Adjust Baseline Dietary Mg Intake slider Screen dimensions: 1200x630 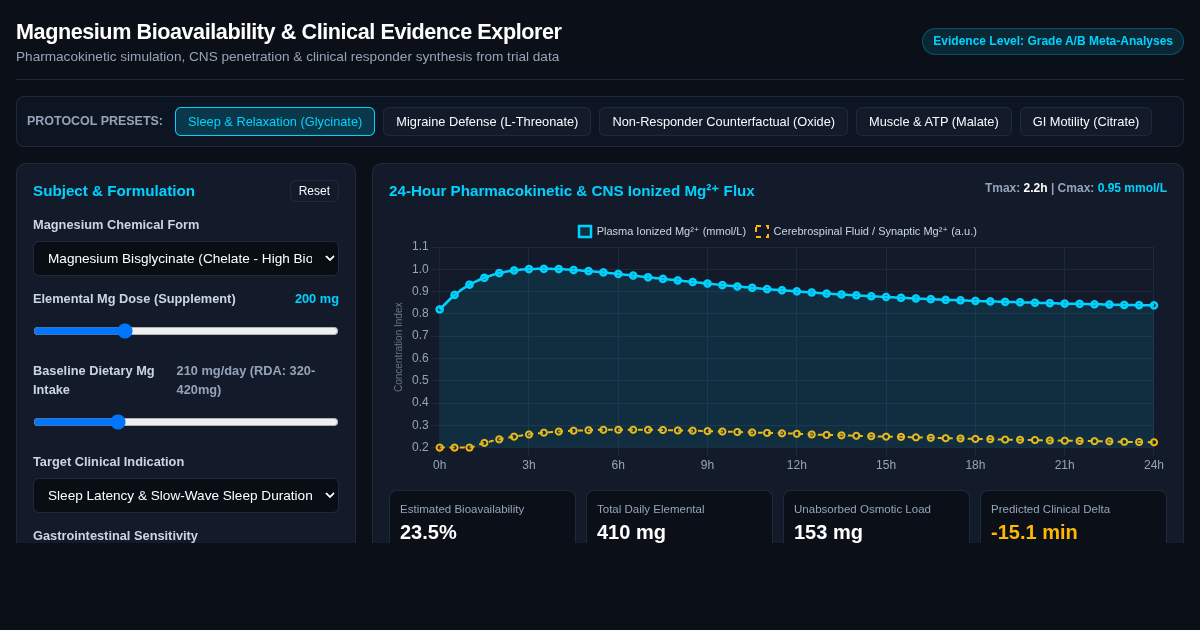[x=186, y=422]
